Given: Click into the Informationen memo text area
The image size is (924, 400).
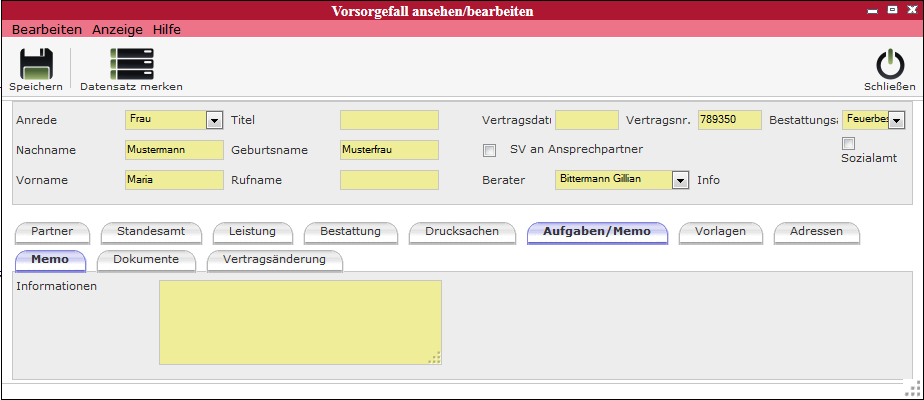Looking at the screenshot, I should coord(300,322).
